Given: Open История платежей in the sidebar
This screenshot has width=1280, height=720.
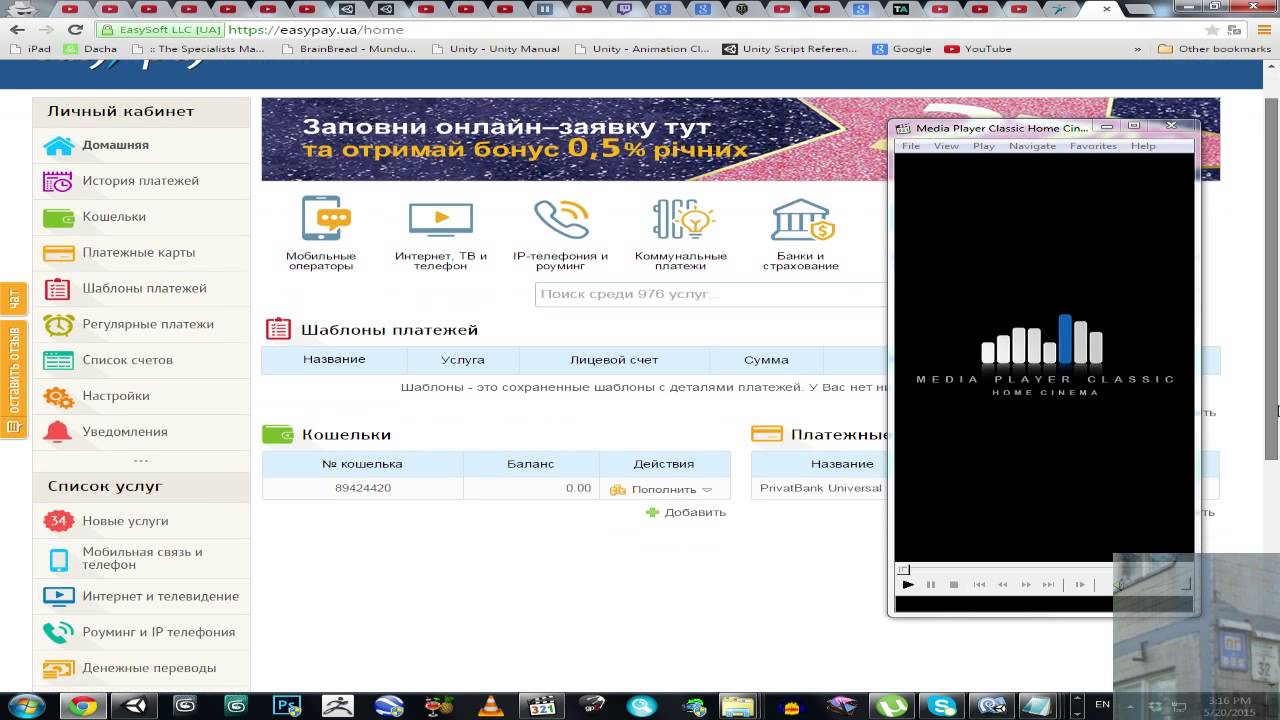Looking at the screenshot, I should pyautogui.click(x=141, y=181).
